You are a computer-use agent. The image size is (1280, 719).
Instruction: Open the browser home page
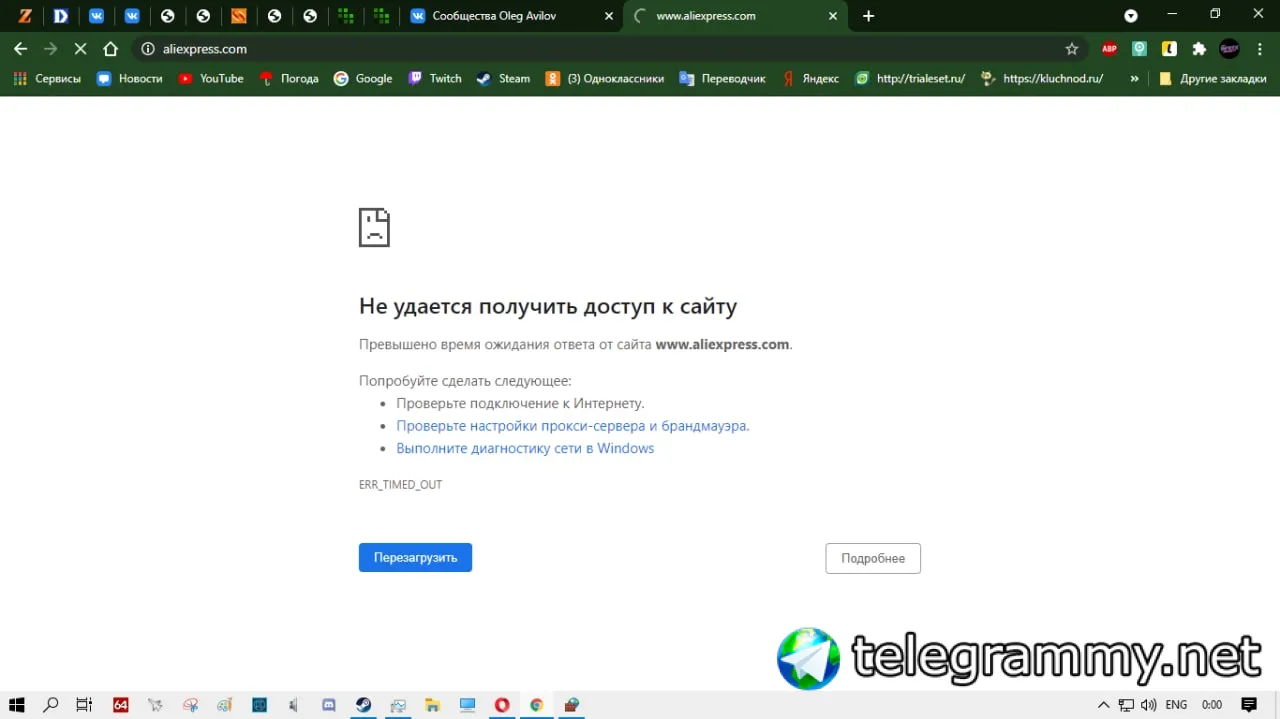111,48
